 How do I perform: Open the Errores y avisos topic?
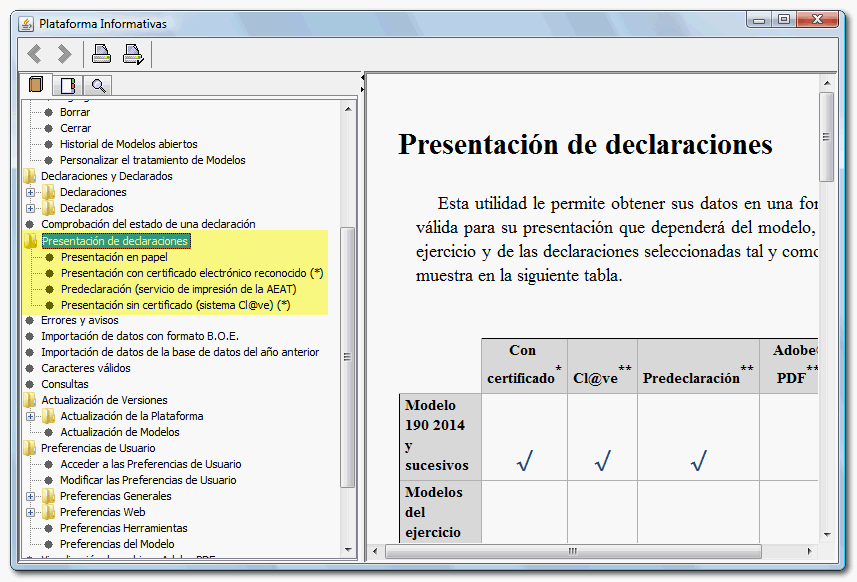click(79, 320)
